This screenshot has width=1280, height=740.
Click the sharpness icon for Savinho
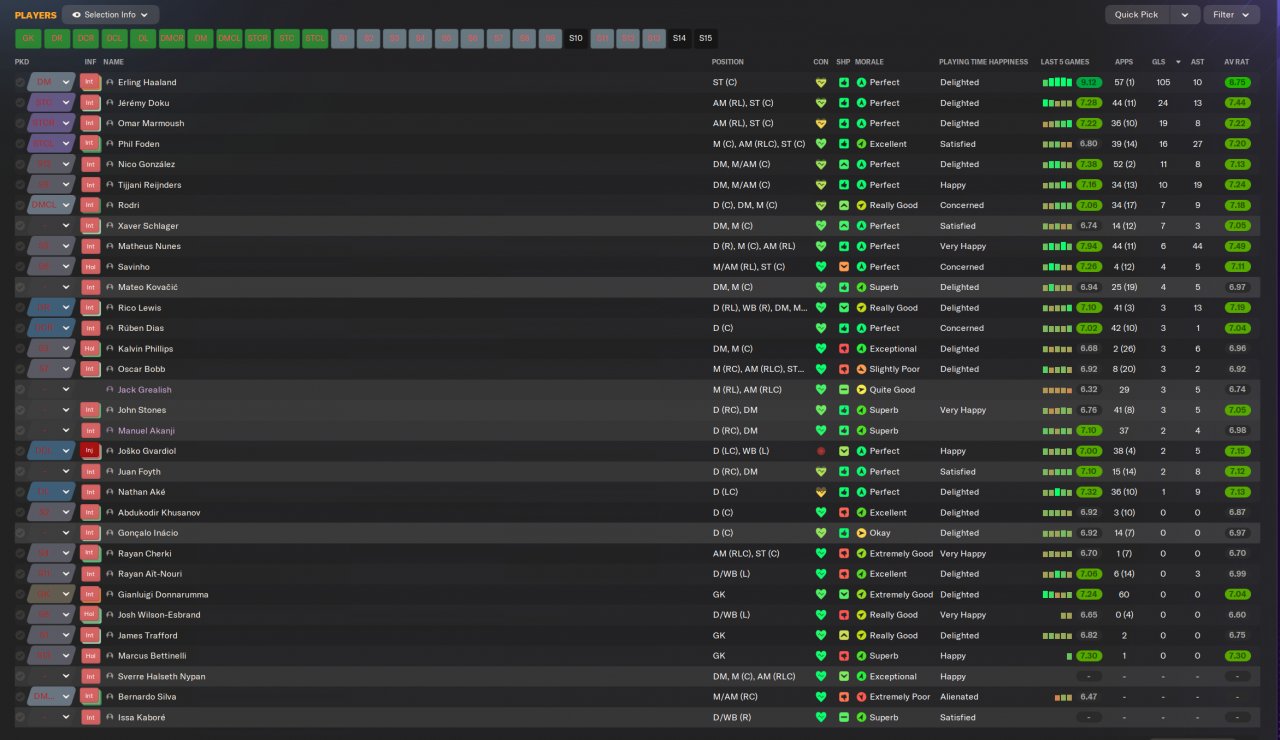(844, 267)
